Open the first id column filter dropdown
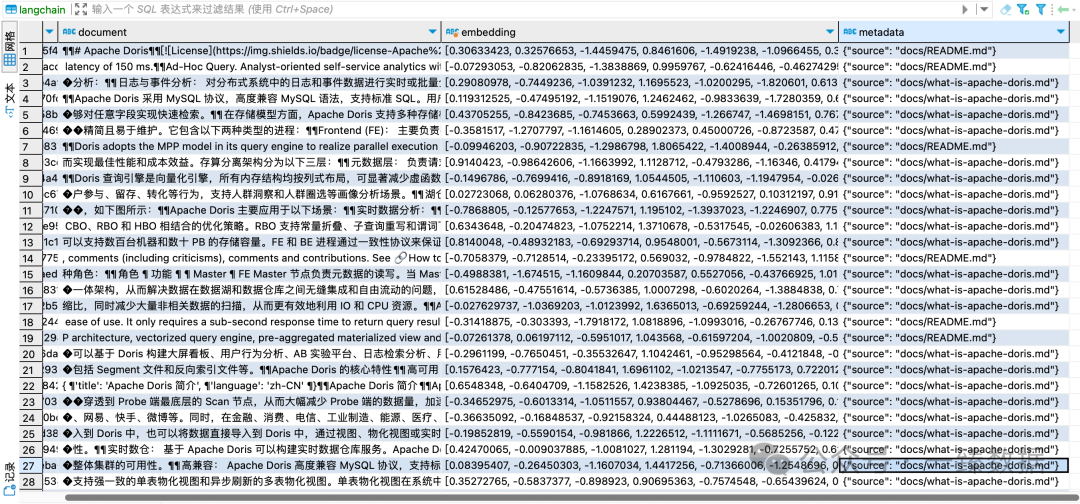 tap(50, 32)
